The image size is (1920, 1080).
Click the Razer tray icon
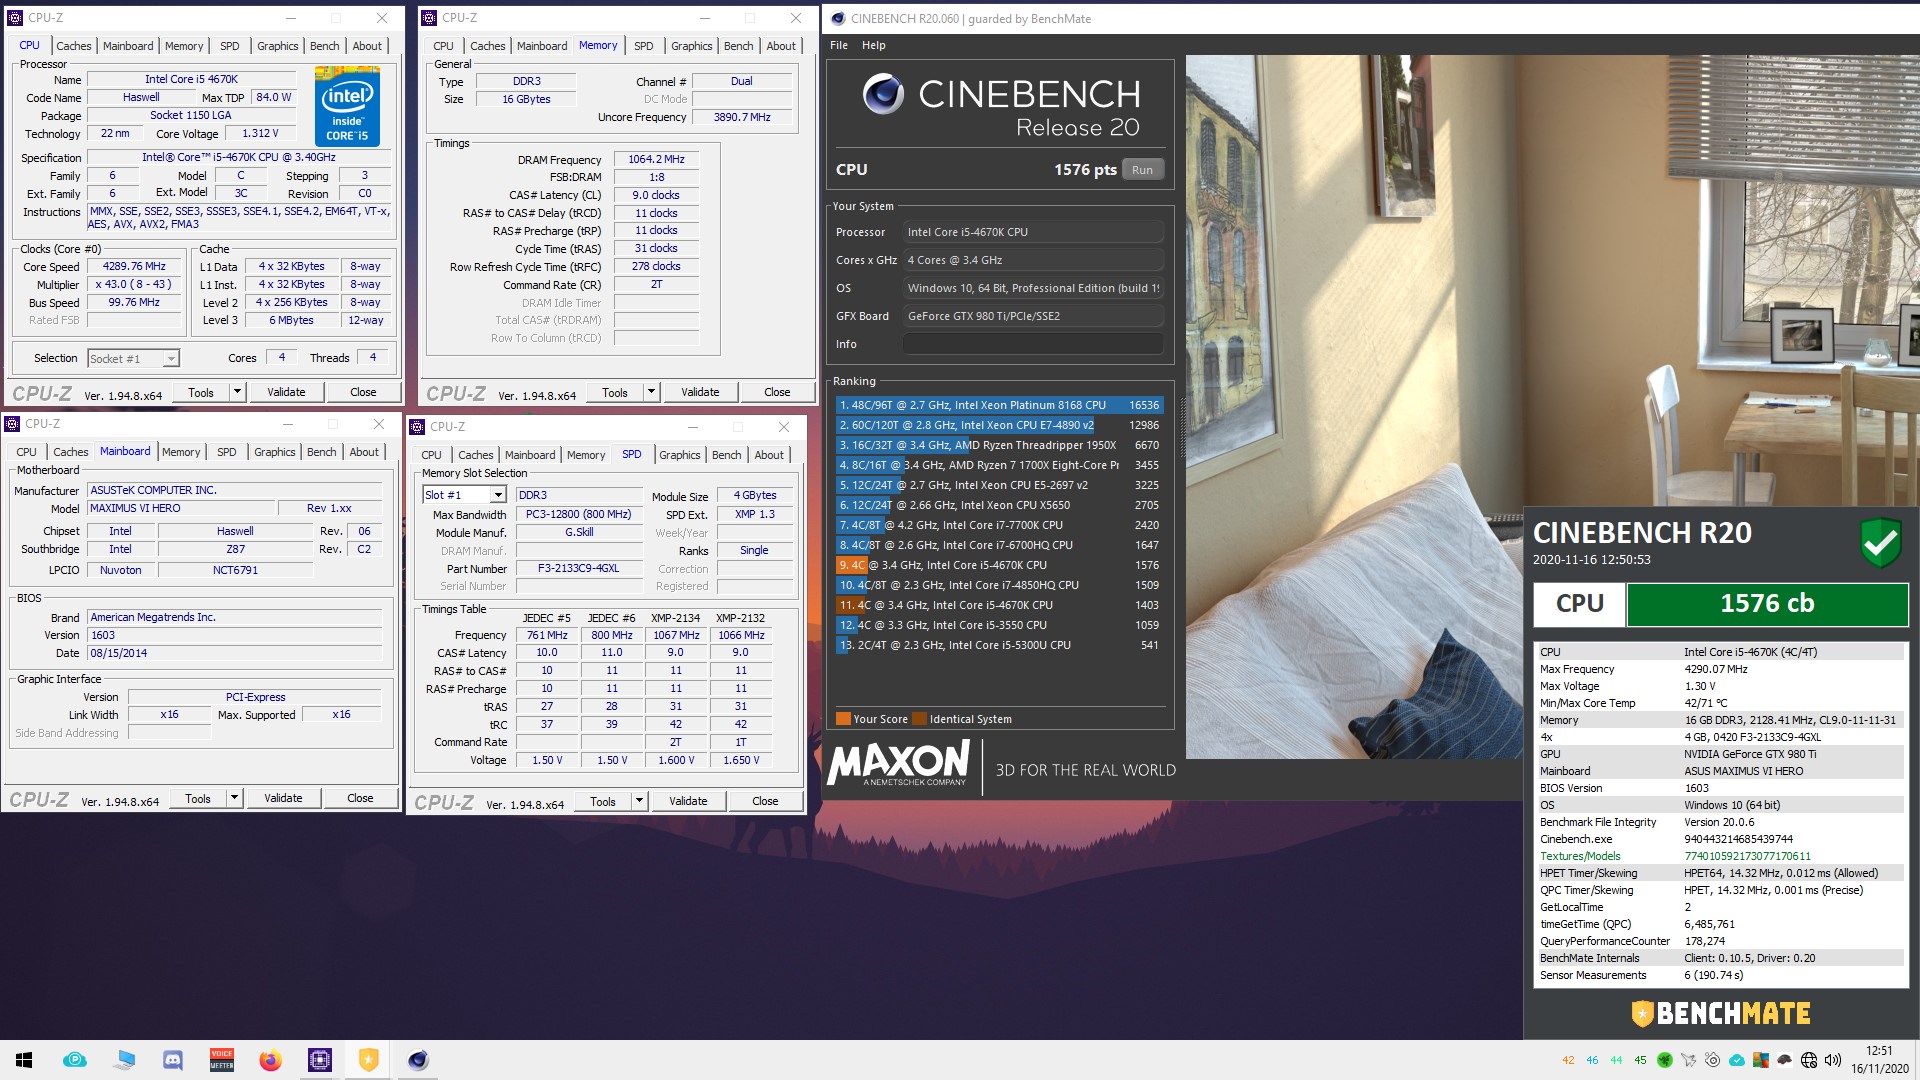(x=1665, y=1060)
